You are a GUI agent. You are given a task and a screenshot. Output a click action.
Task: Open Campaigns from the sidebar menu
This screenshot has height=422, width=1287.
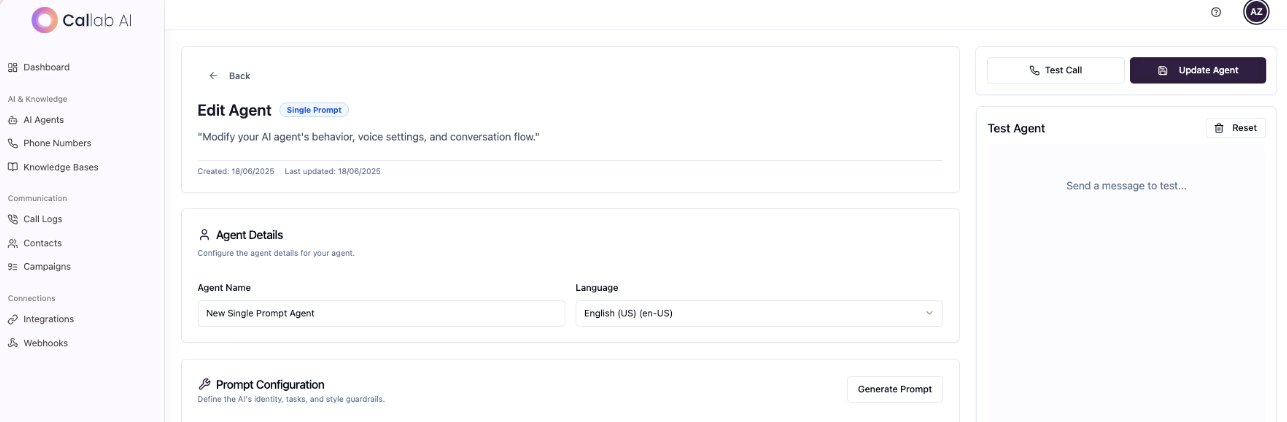(47, 267)
